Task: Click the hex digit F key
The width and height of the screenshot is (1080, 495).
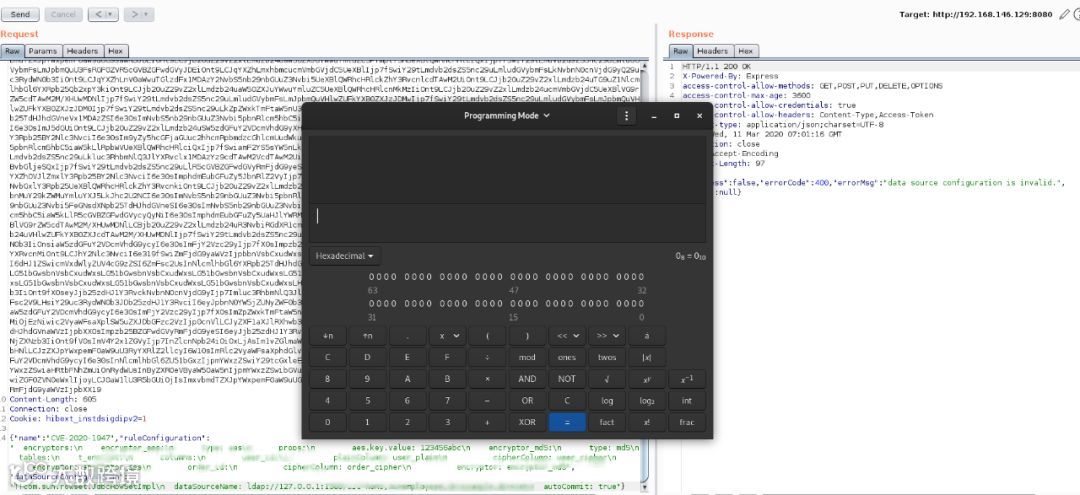Action: 448,357
